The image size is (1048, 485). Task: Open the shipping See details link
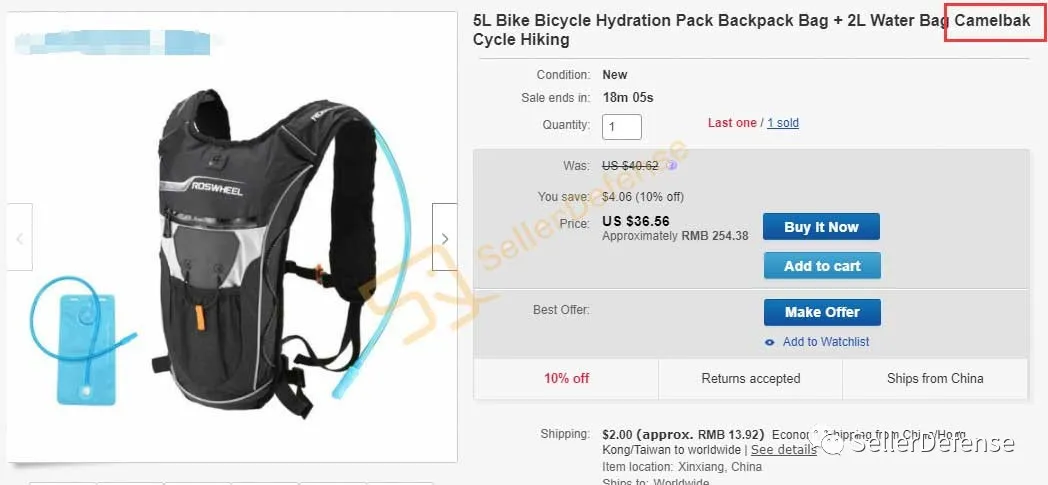coord(783,450)
